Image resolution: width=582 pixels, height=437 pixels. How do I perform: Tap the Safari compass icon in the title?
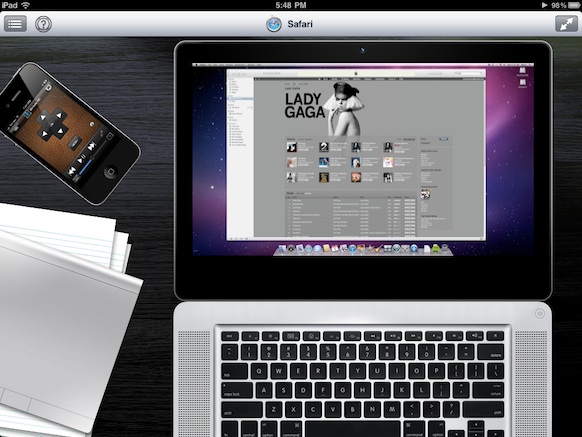[x=274, y=25]
